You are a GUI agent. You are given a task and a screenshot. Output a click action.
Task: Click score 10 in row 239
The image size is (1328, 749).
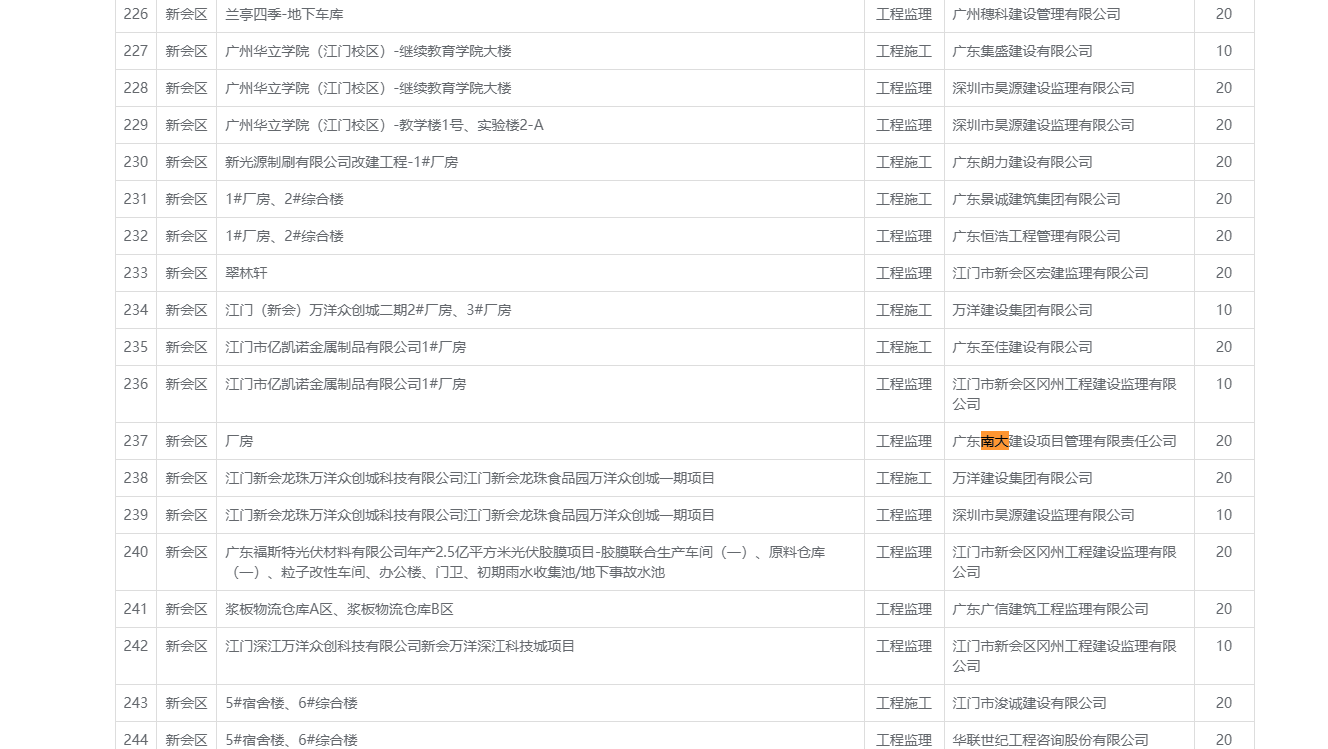pyautogui.click(x=1224, y=515)
